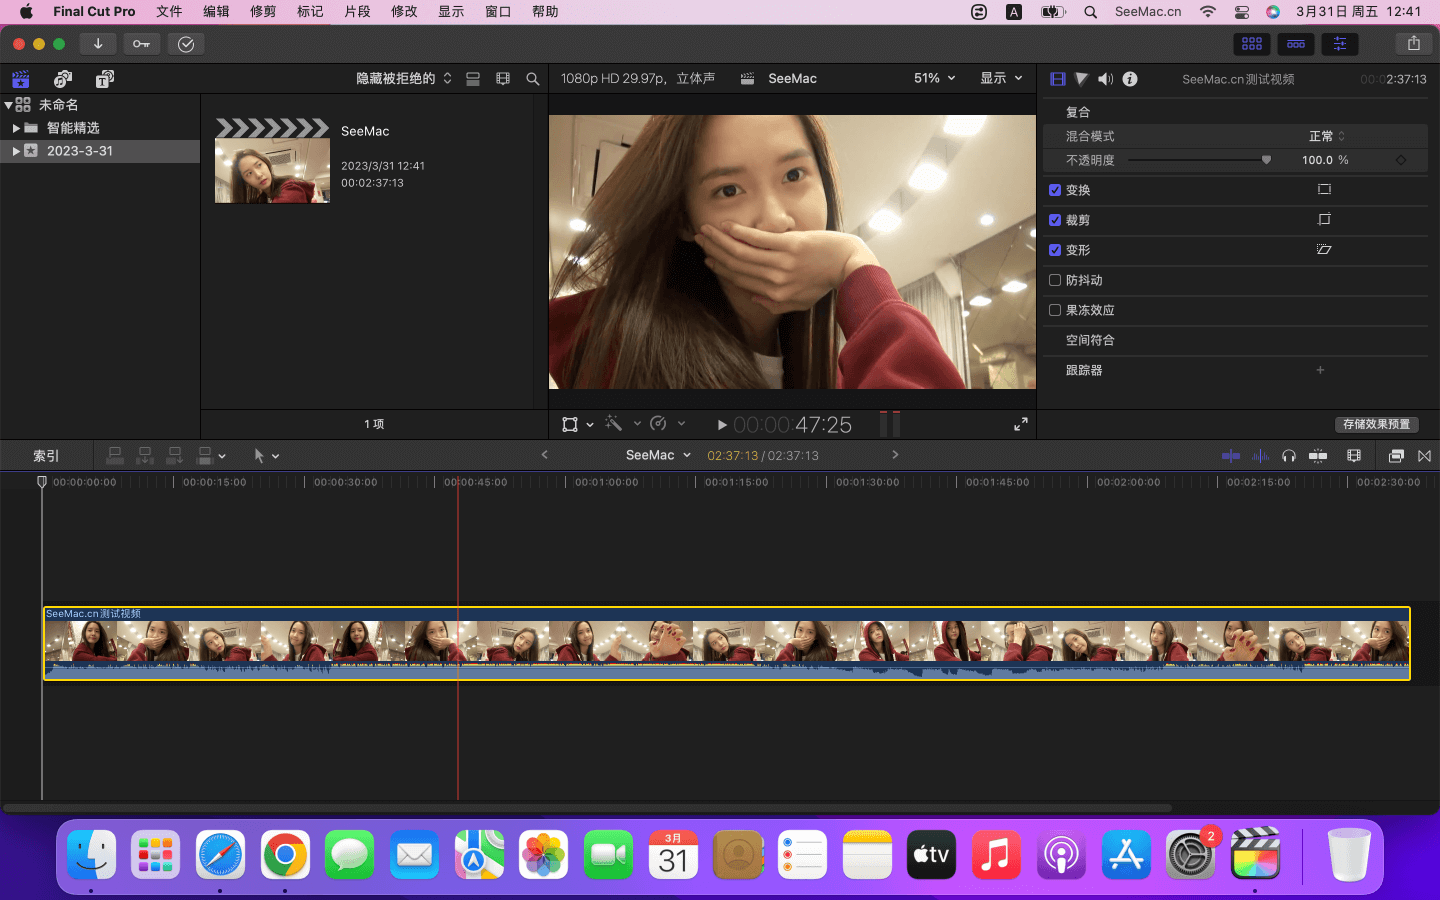The image size is (1440, 900).
Task: Open the titles and generators sidebar
Action: click(x=104, y=79)
